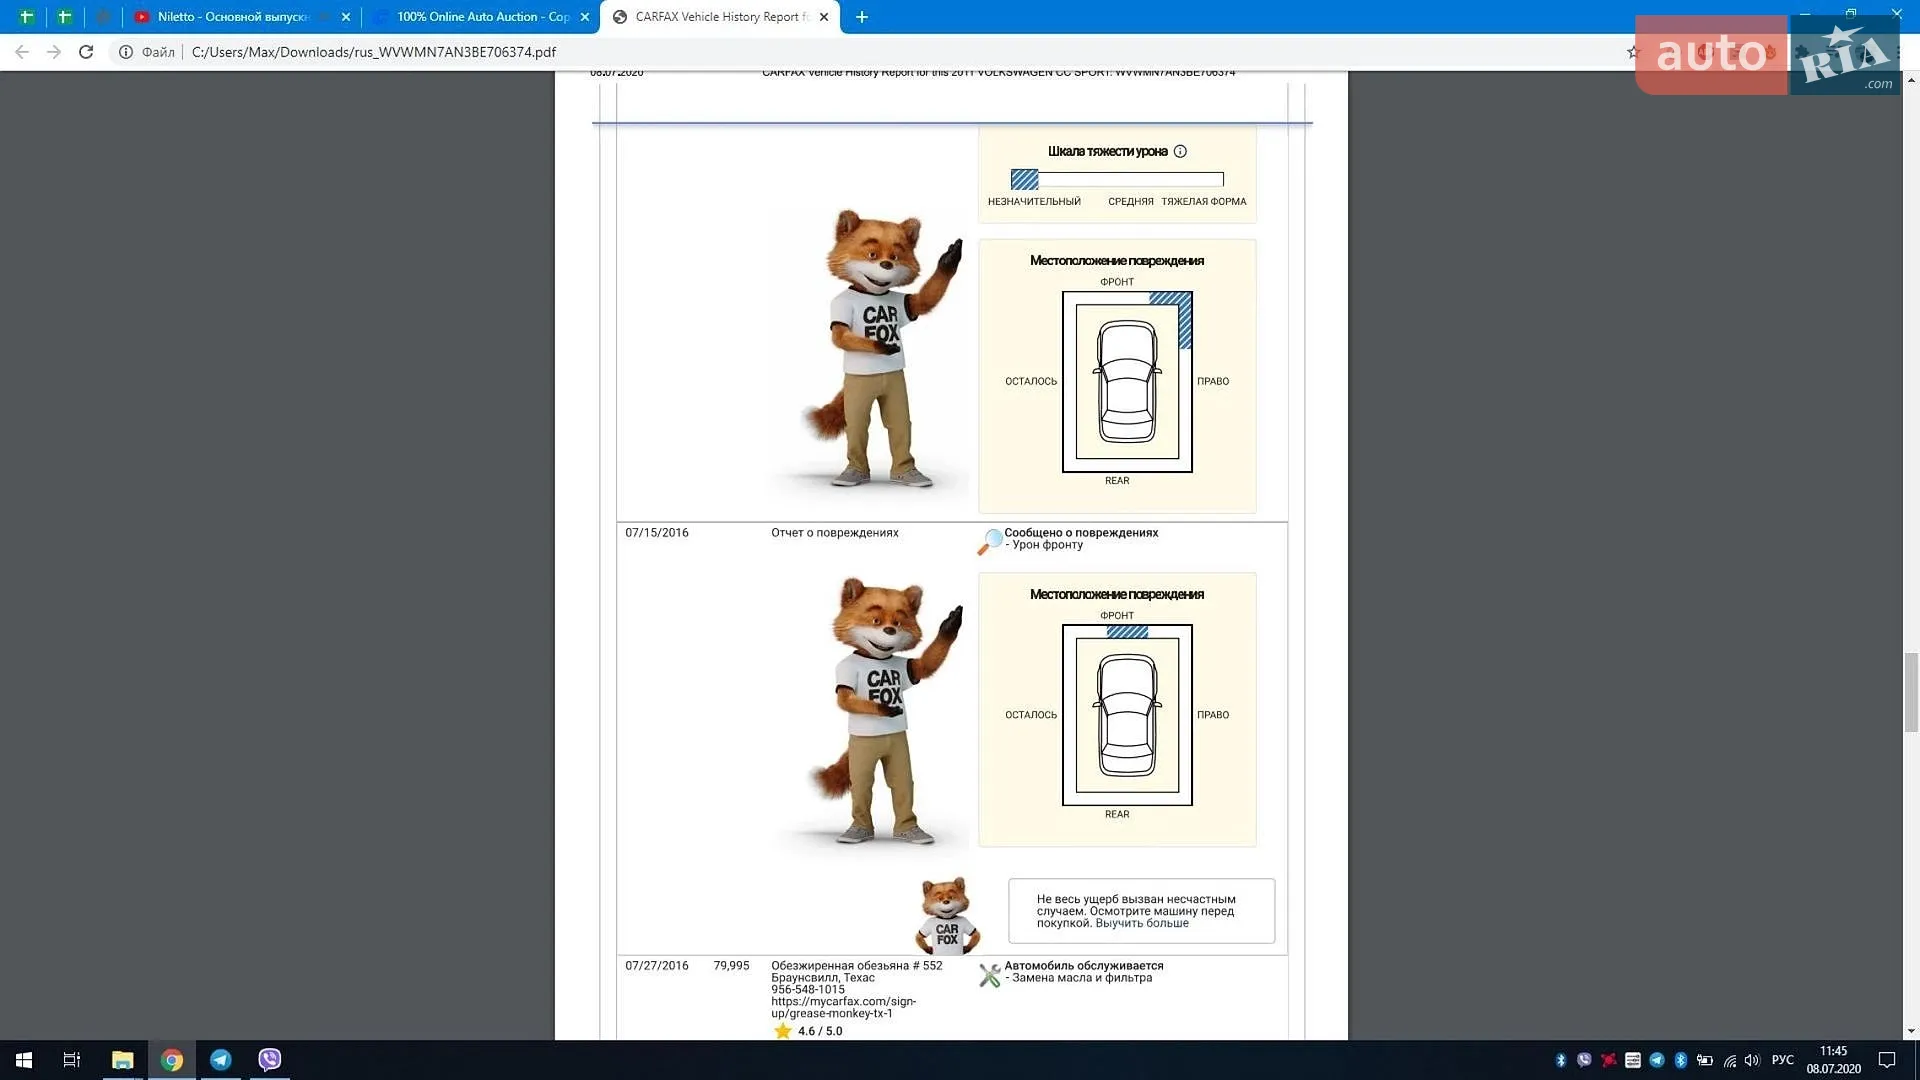
Task: Close the CARFAX Vehicle History tab
Action: (824, 17)
